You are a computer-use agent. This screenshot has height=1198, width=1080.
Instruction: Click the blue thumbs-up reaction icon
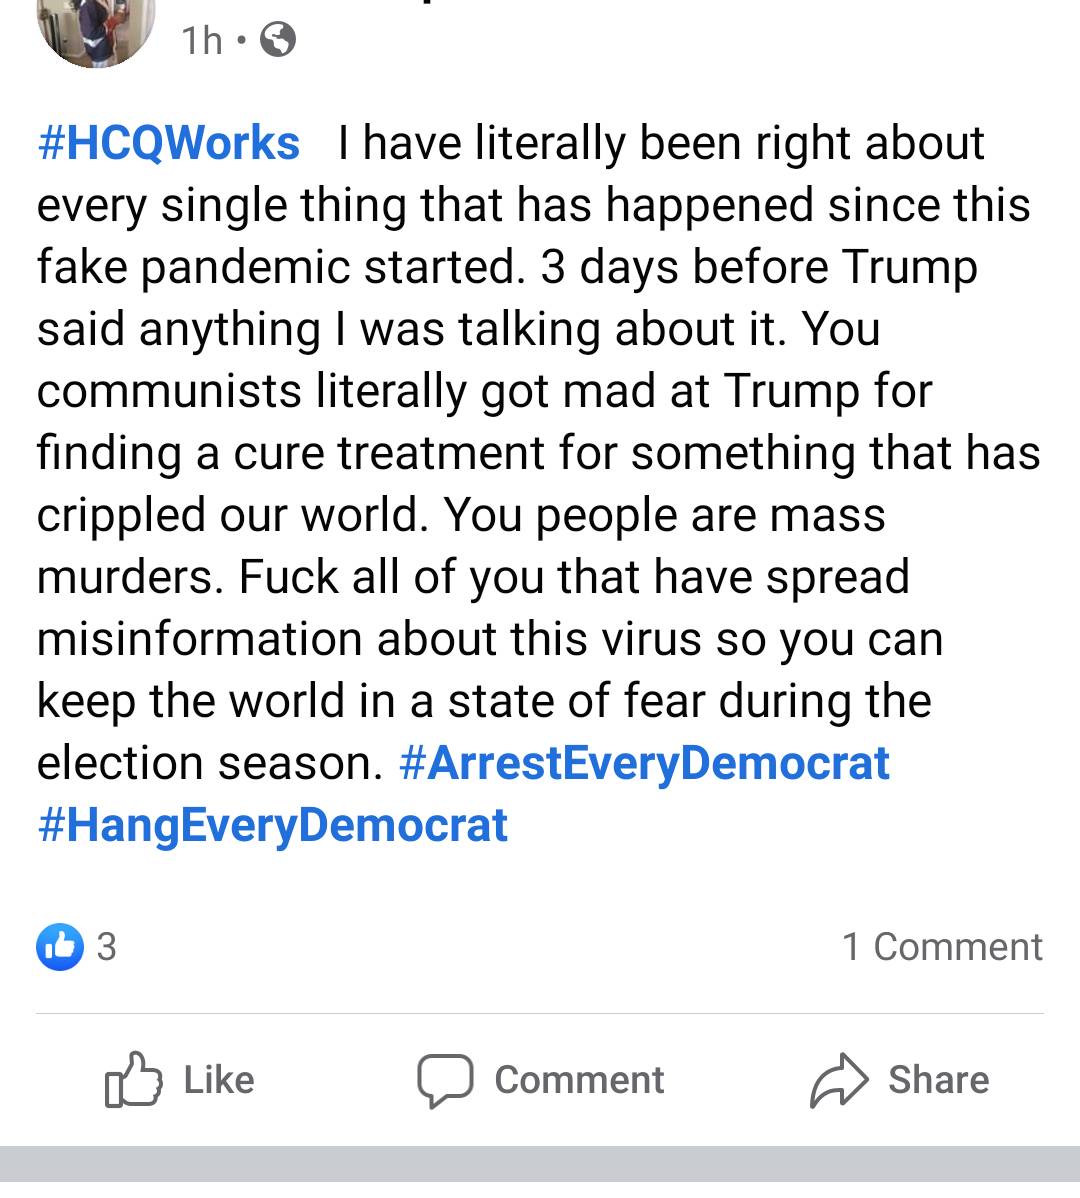60,947
